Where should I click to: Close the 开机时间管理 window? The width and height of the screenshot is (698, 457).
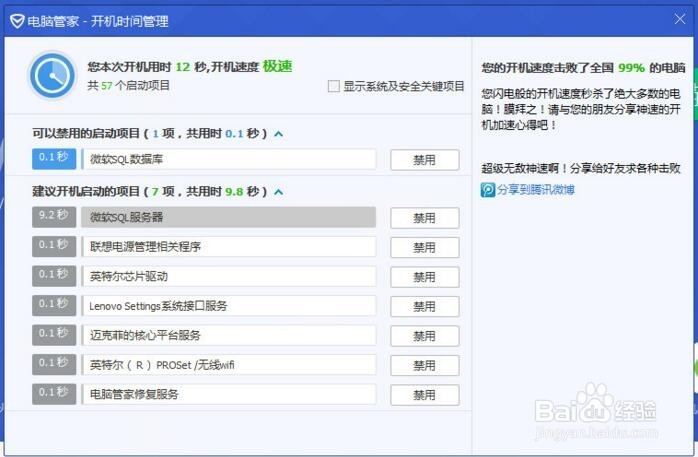click(x=680, y=19)
